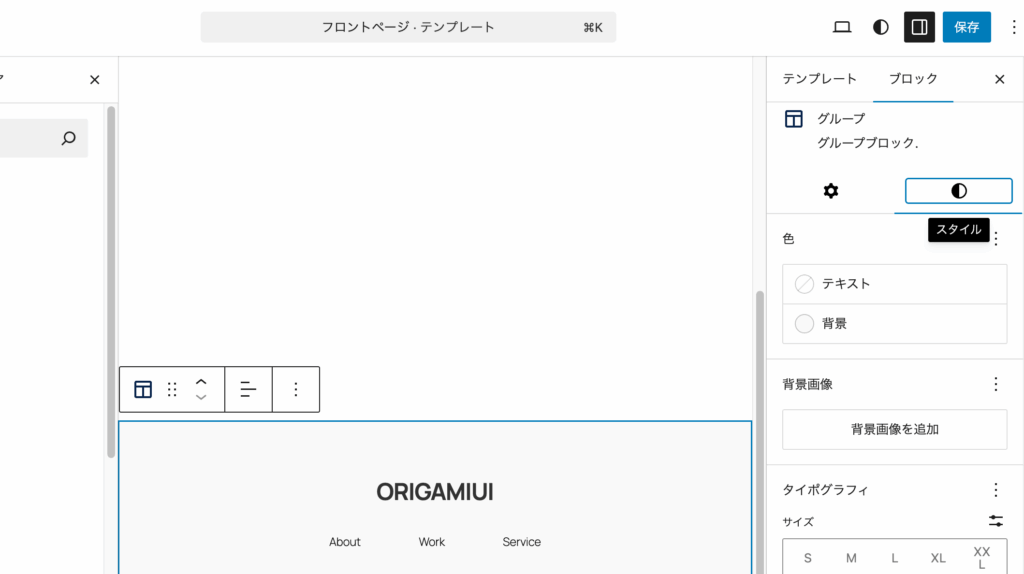Click the block drag handle icon
This screenshot has width=1024, height=574.
172,390
